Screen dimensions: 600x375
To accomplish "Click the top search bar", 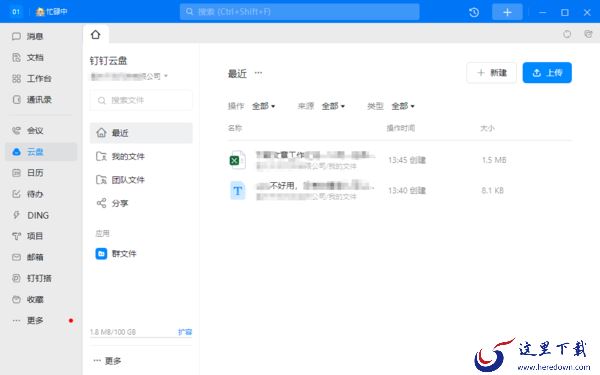I will [x=299, y=12].
